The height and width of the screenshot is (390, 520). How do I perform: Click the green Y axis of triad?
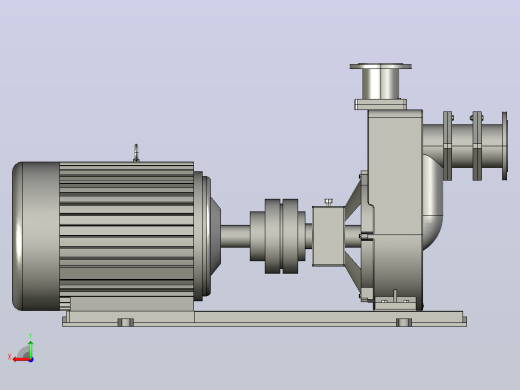[31, 349]
